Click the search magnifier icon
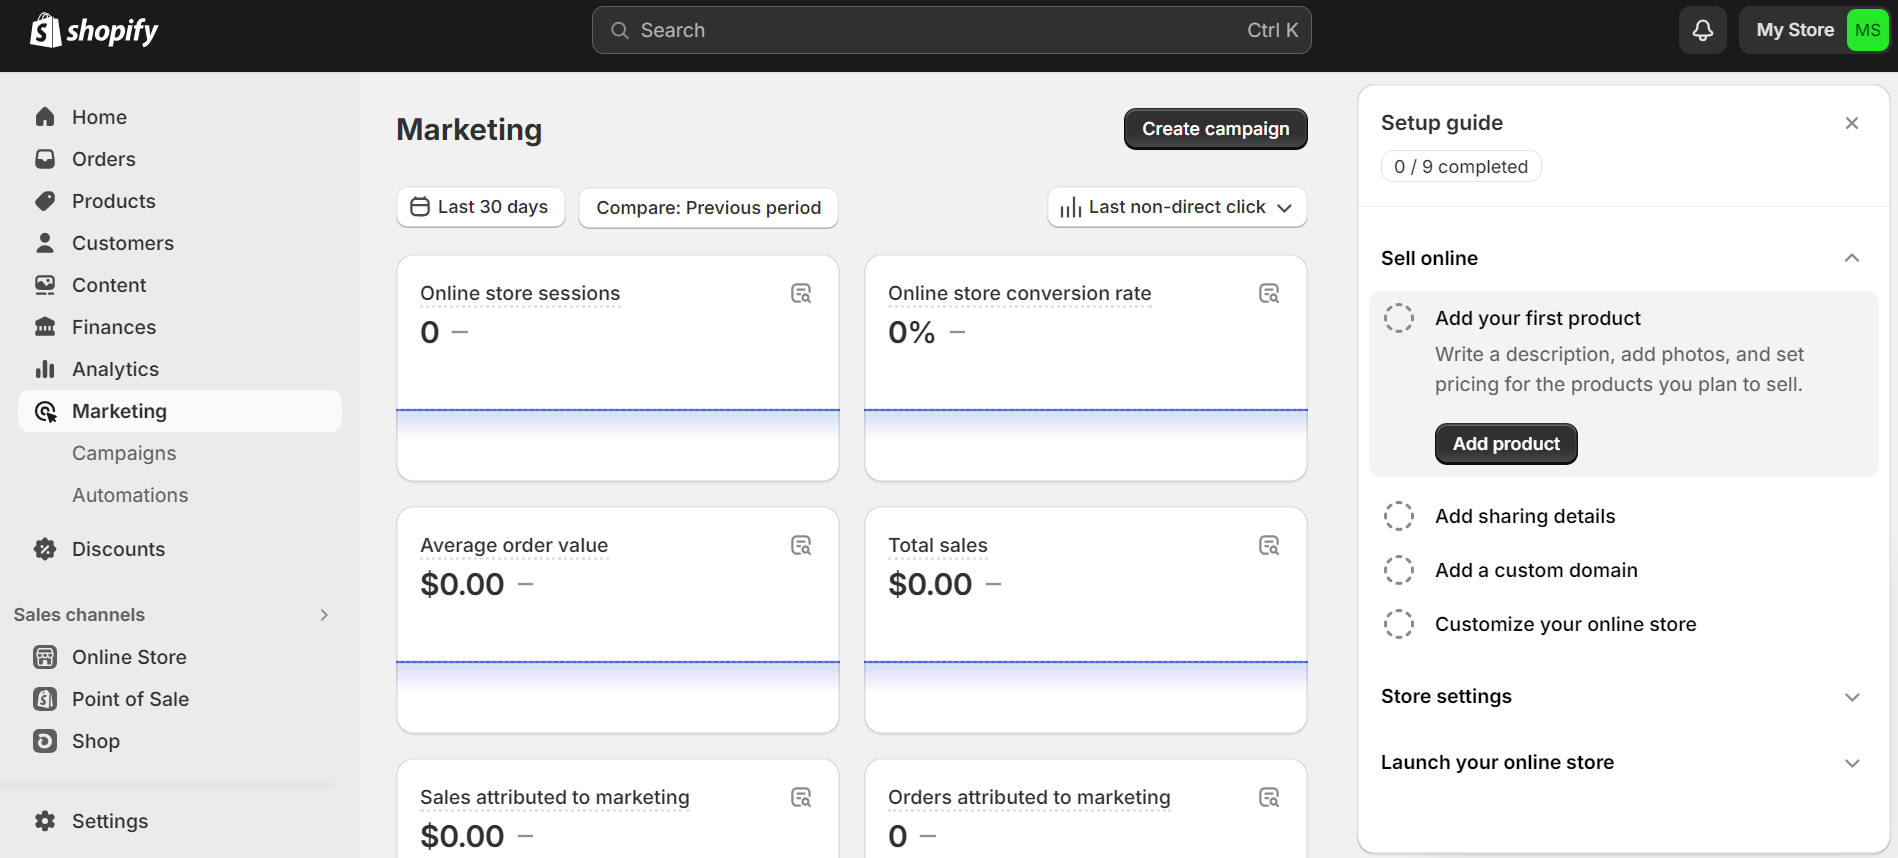 tap(620, 30)
